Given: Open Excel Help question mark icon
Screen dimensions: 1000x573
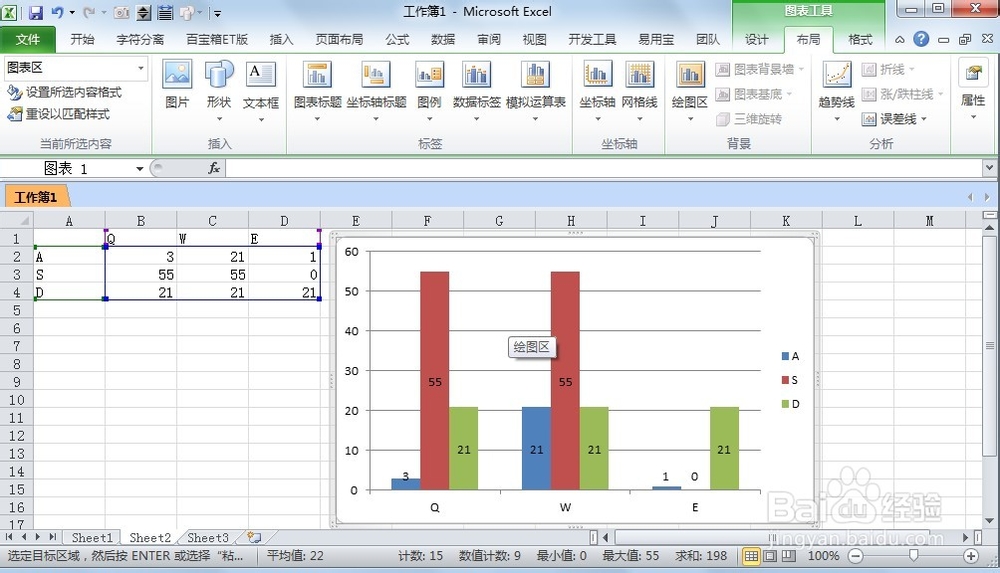Looking at the screenshot, I should click(921, 40).
